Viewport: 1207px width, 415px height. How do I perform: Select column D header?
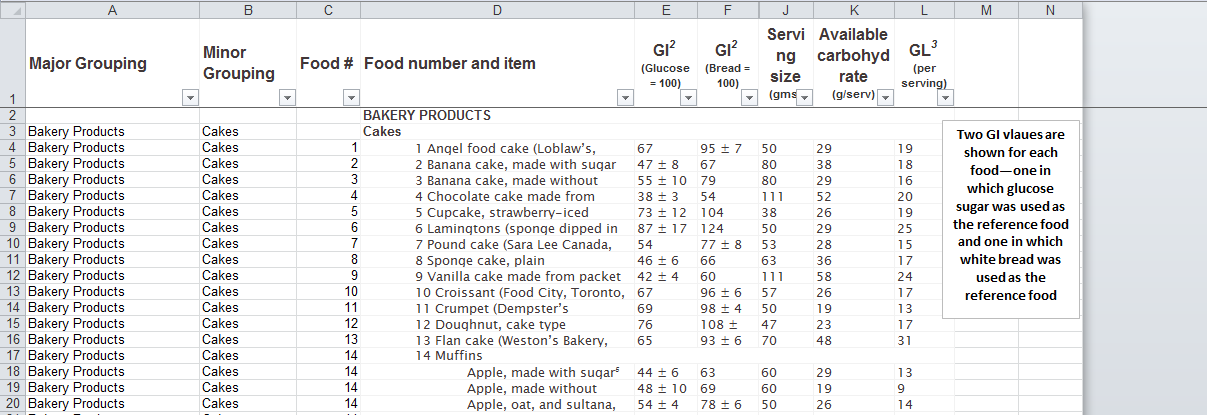coord(497,10)
